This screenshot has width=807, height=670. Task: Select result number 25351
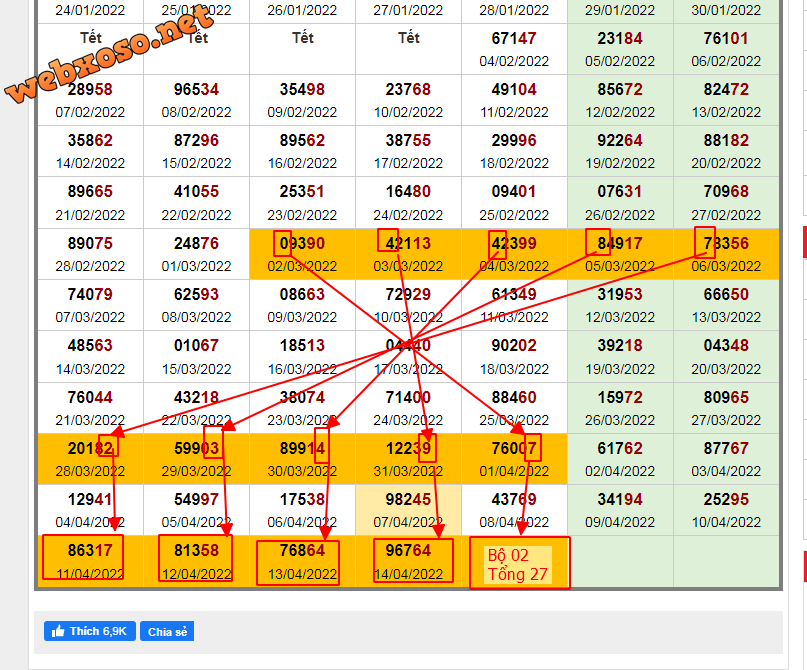(x=302, y=191)
